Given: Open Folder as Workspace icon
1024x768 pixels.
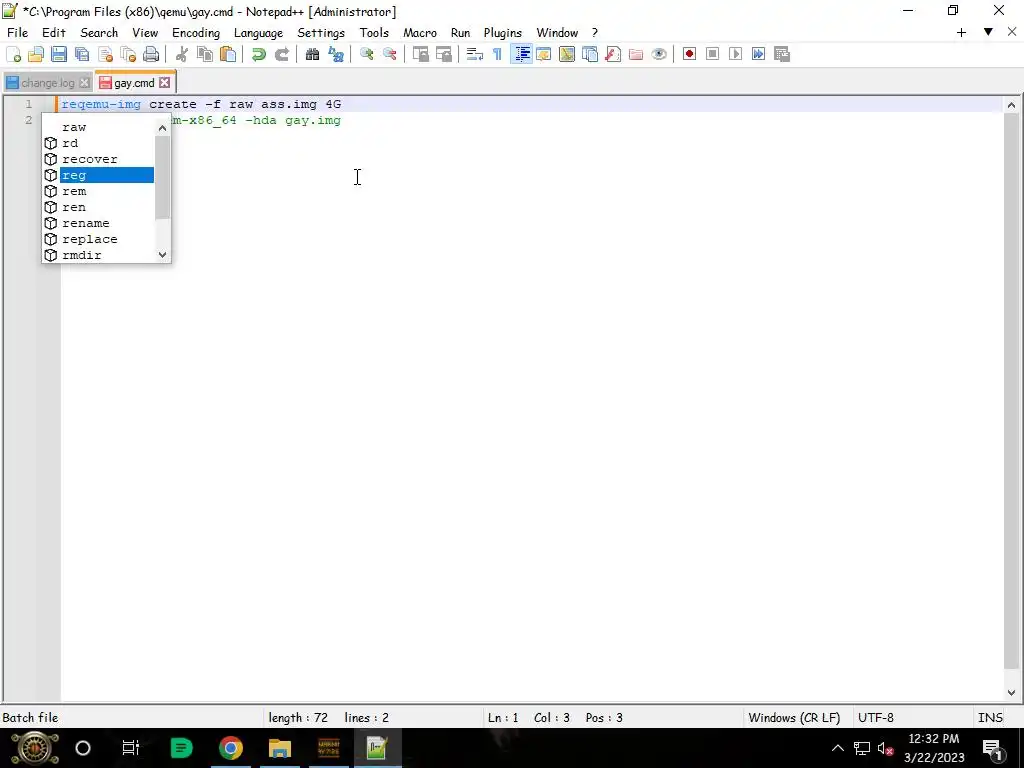Looking at the screenshot, I should 635,54.
